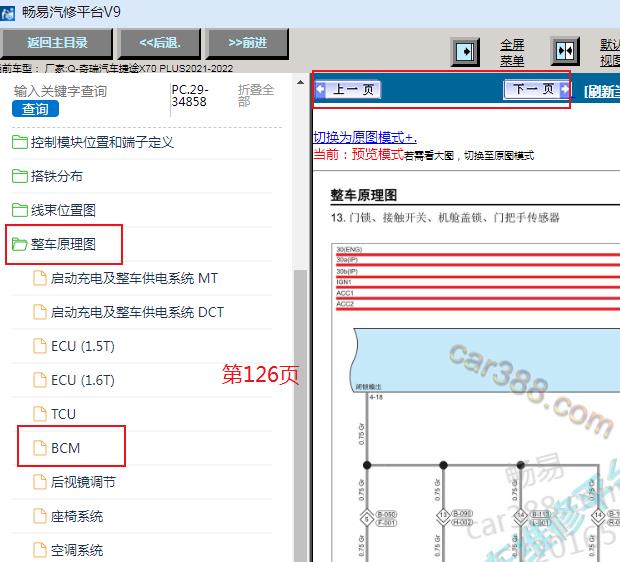The image size is (620, 562).
Task: Click 折叠全部 to collapse all
Action: [x=255, y=95]
